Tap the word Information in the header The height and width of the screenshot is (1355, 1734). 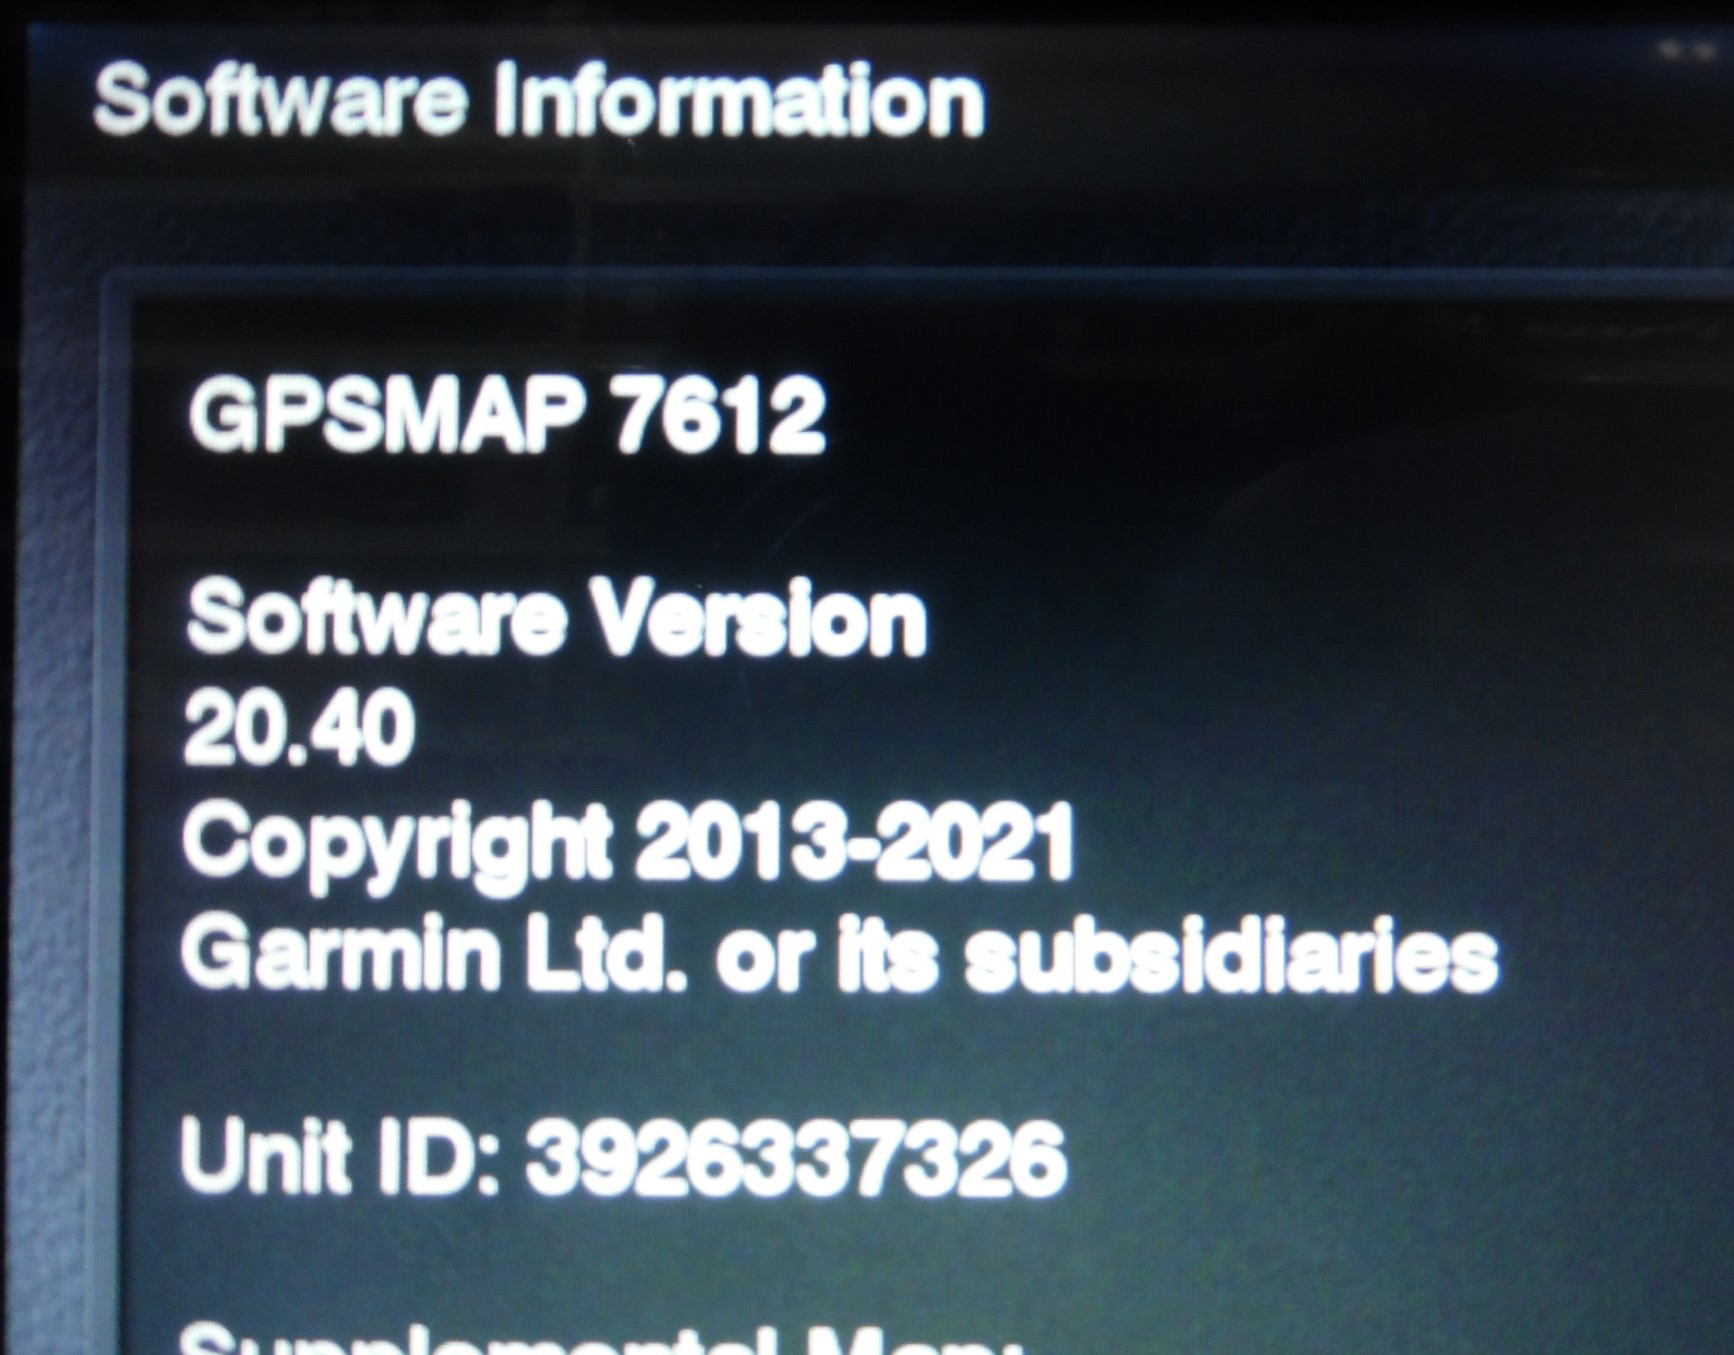(x=740, y=100)
